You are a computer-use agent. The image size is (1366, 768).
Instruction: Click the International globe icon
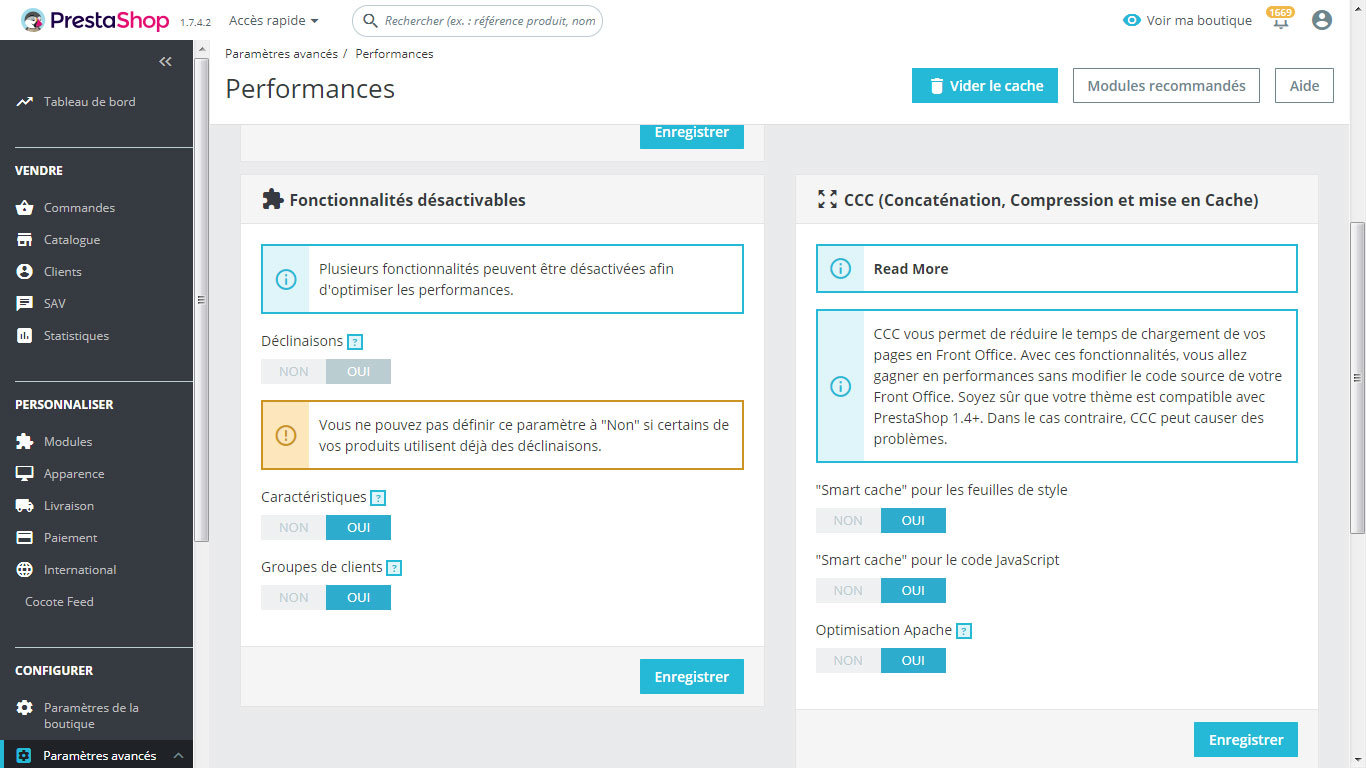(24, 570)
